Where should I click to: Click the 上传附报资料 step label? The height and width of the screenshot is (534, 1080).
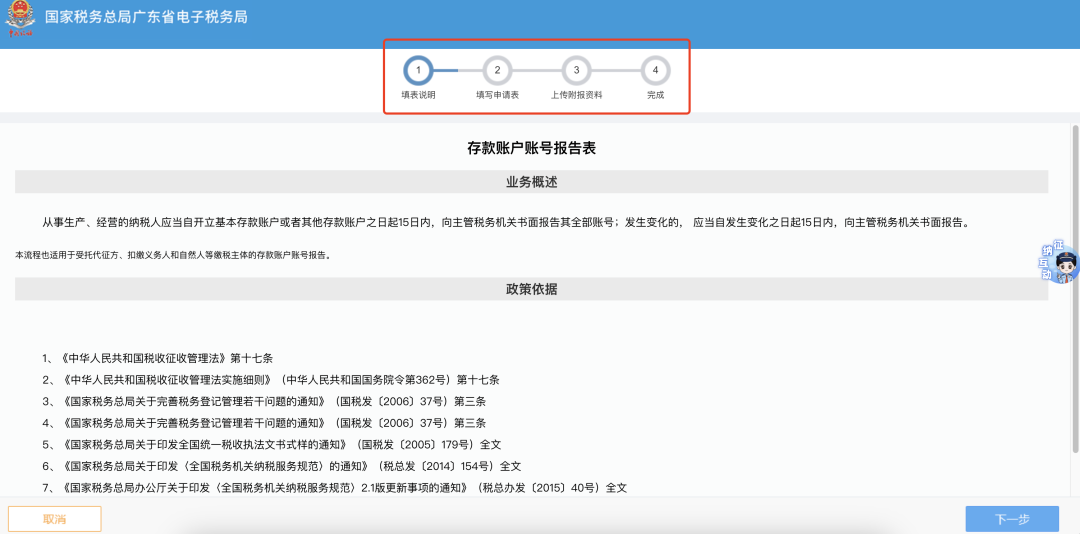click(x=576, y=95)
